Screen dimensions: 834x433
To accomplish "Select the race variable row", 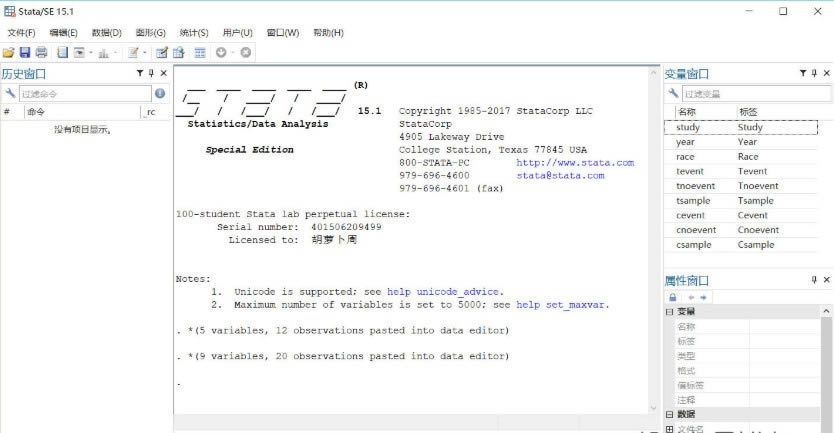I will (741, 157).
